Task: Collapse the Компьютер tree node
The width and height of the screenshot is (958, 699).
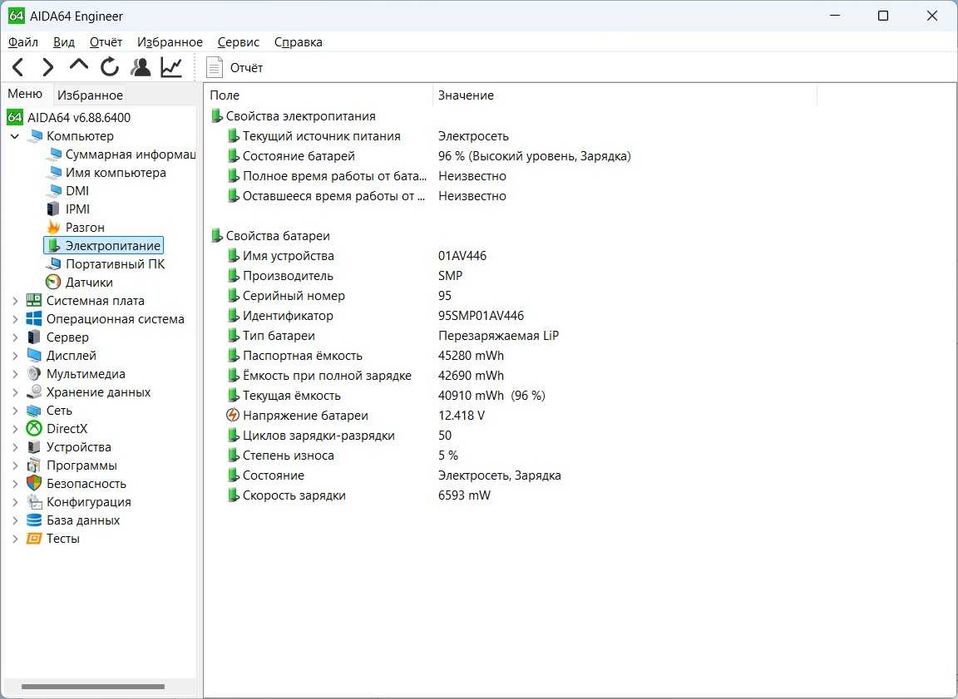Action: tap(15, 136)
